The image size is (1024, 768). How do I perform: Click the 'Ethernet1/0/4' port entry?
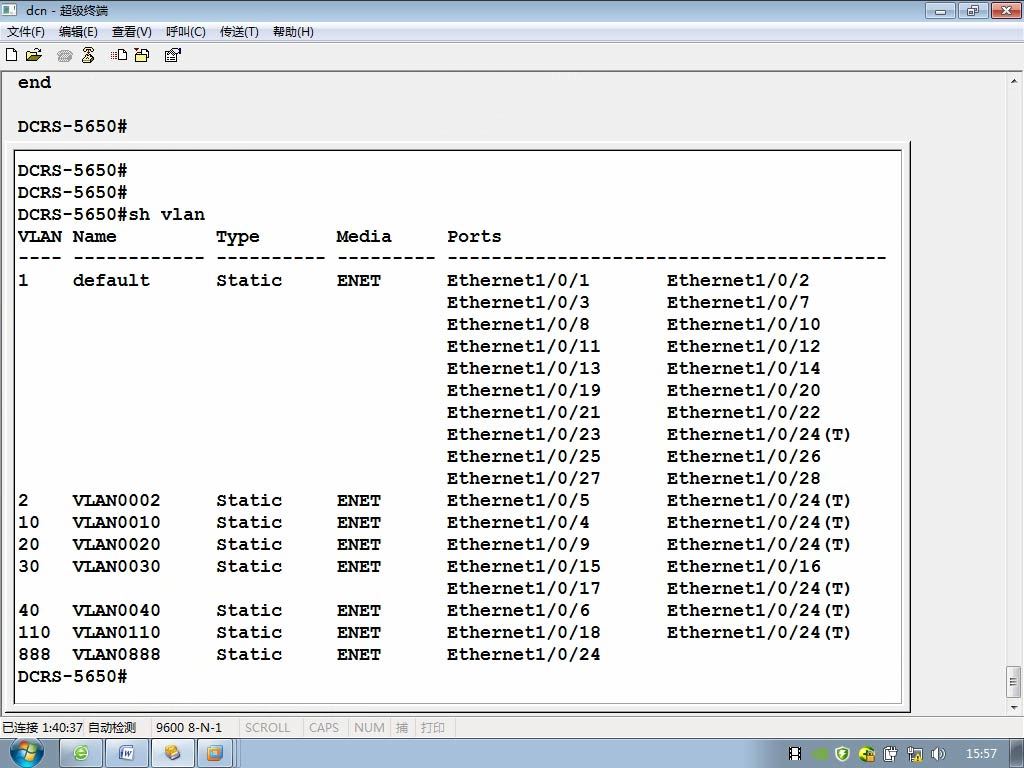(x=518, y=522)
